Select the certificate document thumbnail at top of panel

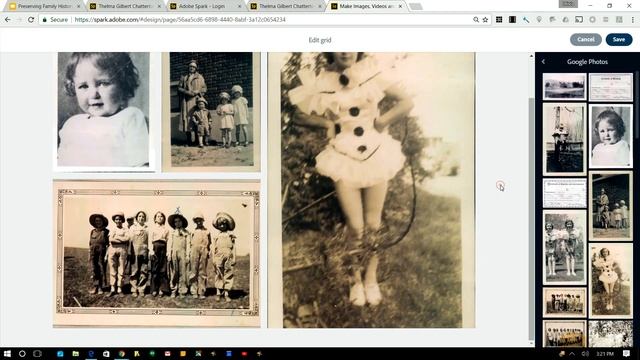click(x=611, y=87)
